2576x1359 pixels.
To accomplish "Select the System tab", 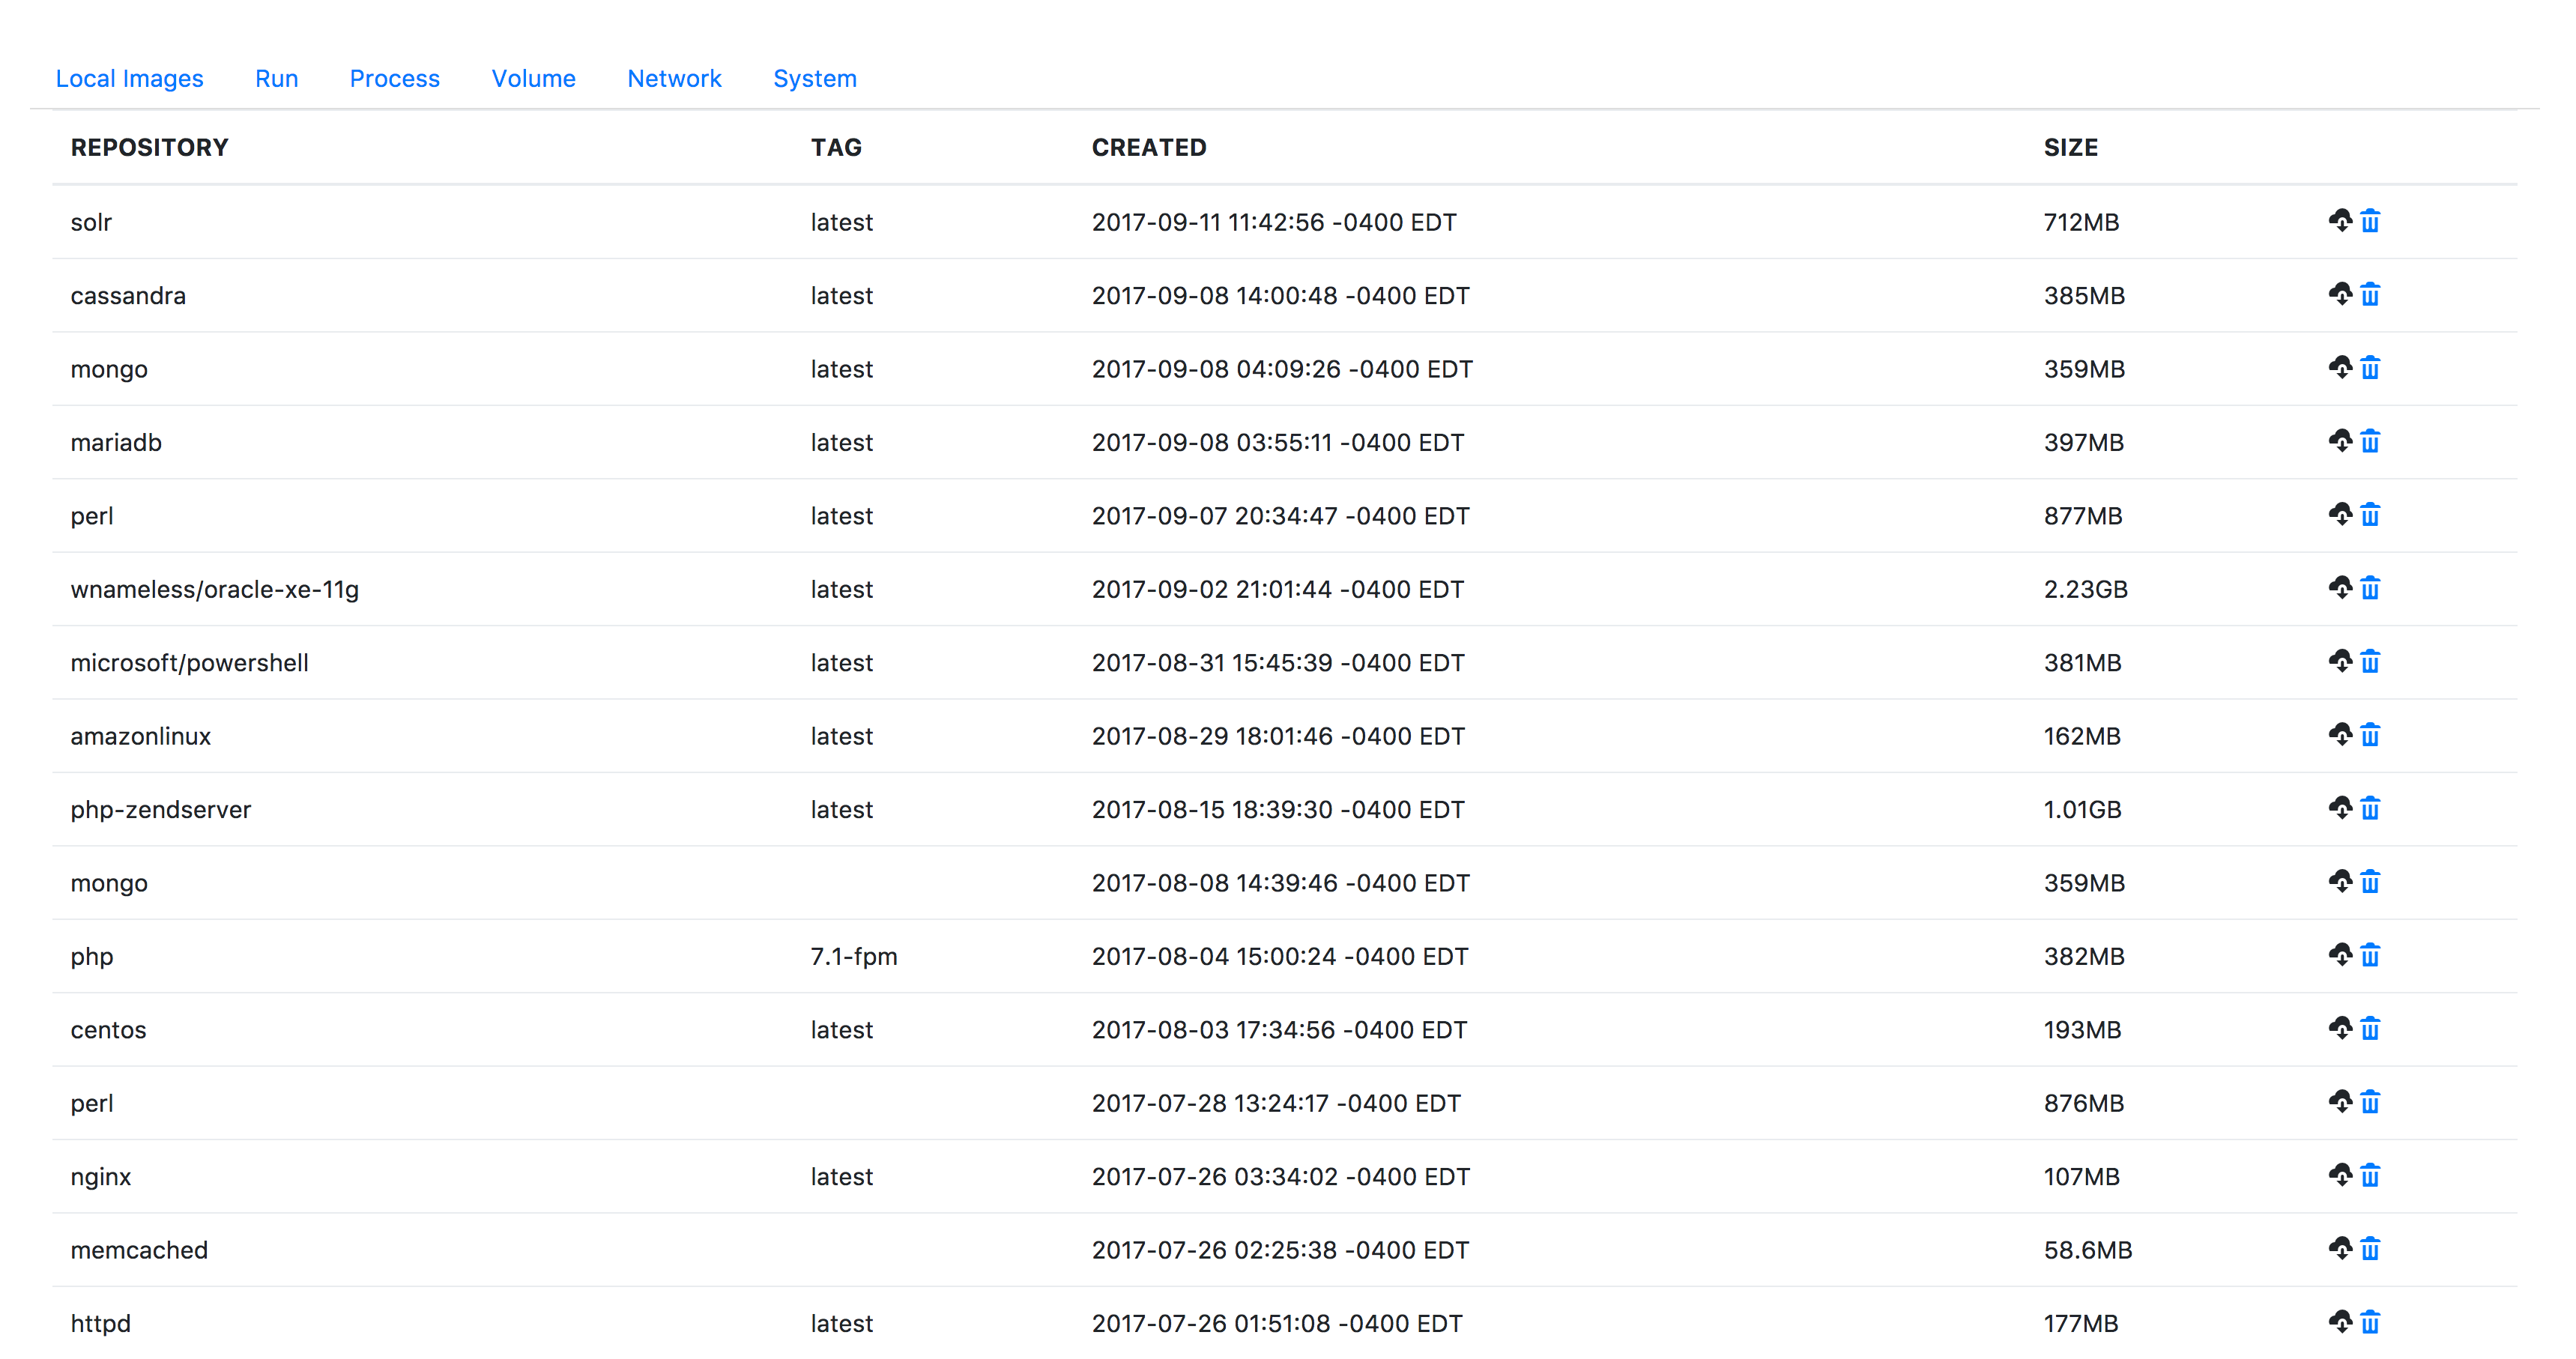I will click(814, 78).
